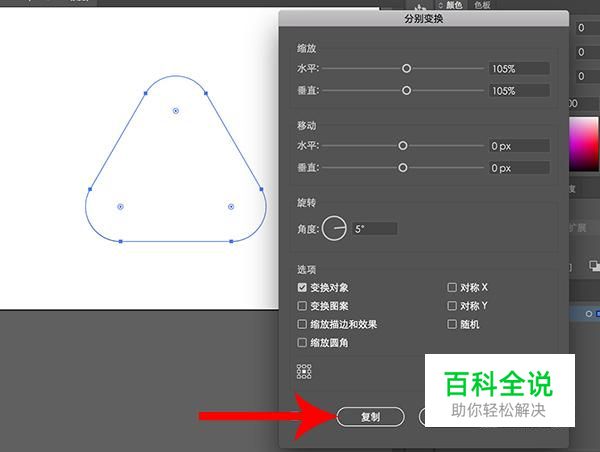Click the top corner widget of the triangle

coord(176,111)
